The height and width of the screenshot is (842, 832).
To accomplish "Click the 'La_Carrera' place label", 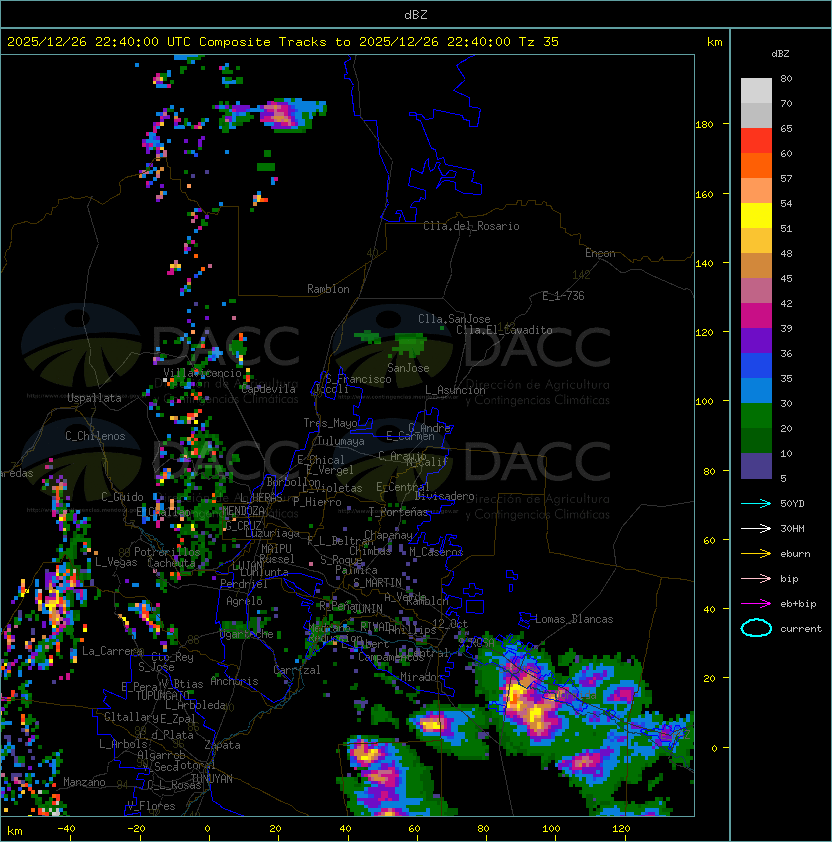I will 113,651.
